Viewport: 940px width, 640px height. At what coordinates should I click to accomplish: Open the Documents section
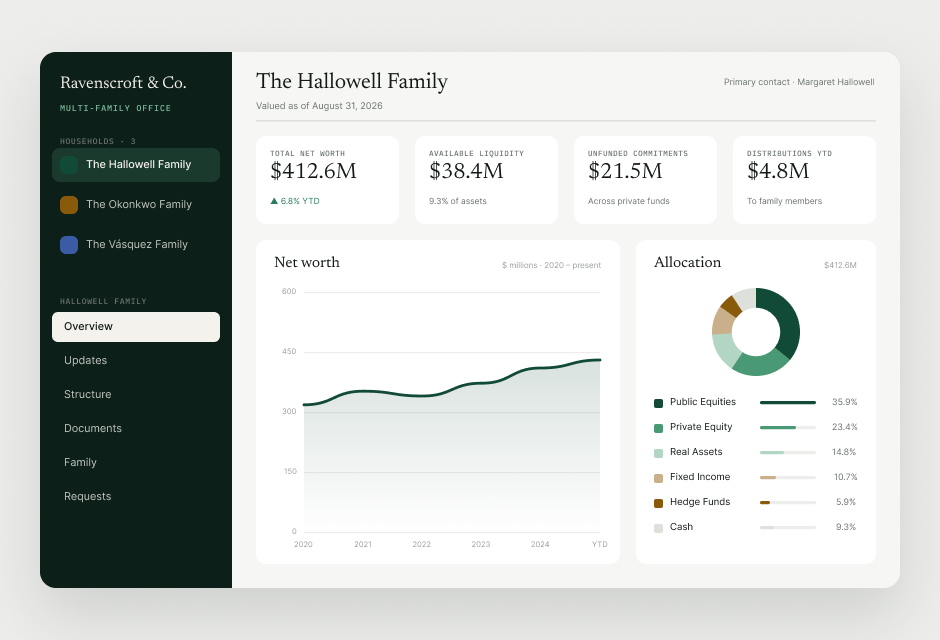[x=136, y=429]
